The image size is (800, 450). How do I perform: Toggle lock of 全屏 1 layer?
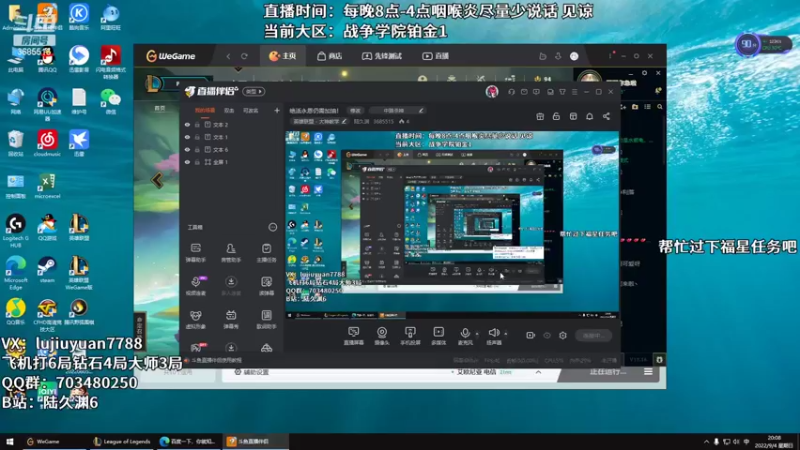point(197,162)
